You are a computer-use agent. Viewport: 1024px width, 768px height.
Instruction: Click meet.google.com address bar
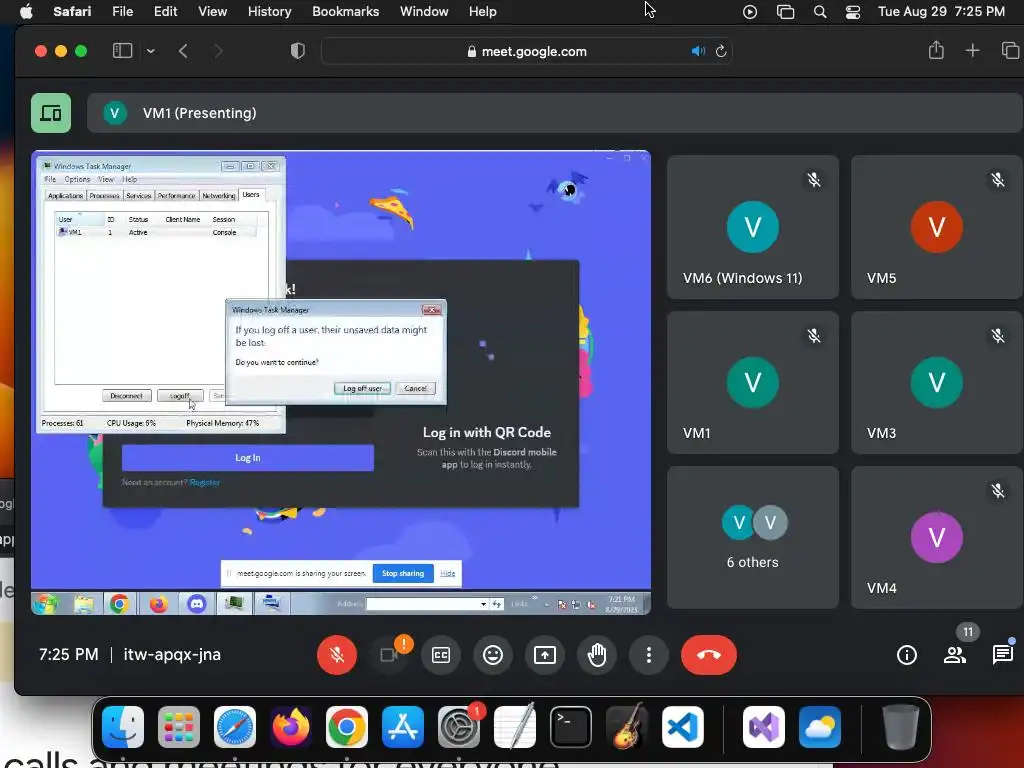click(527, 51)
